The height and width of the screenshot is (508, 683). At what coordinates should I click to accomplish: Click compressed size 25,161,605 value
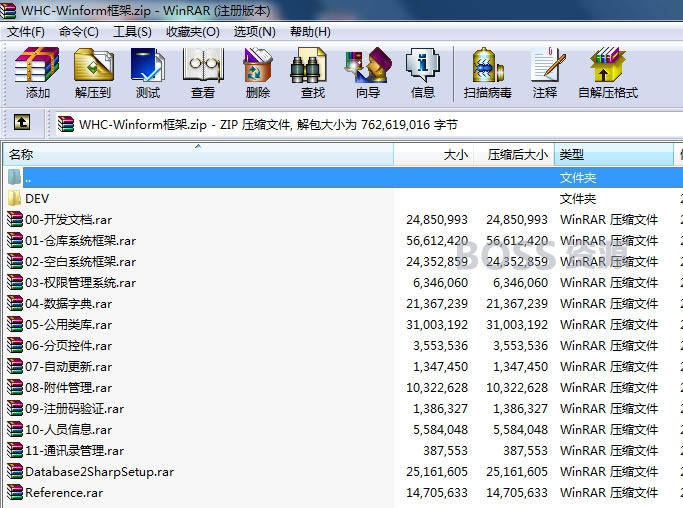(x=517, y=471)
